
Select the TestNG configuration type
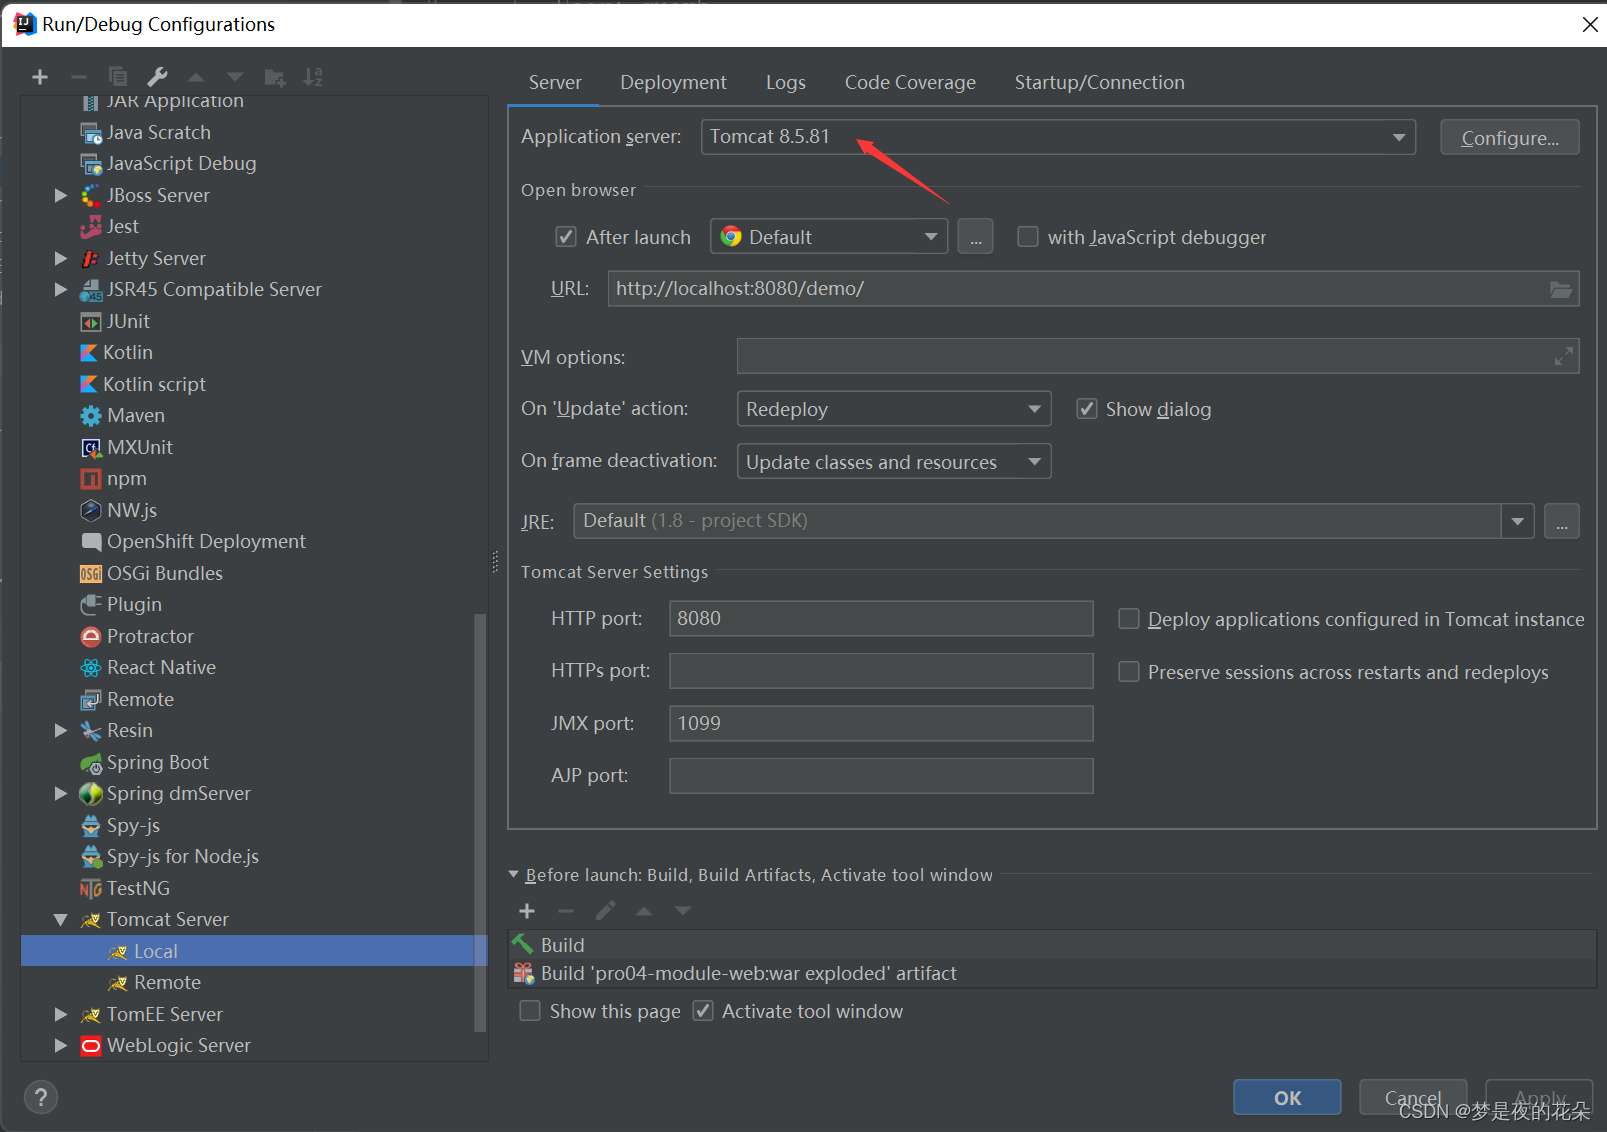[x=138, y=888]
